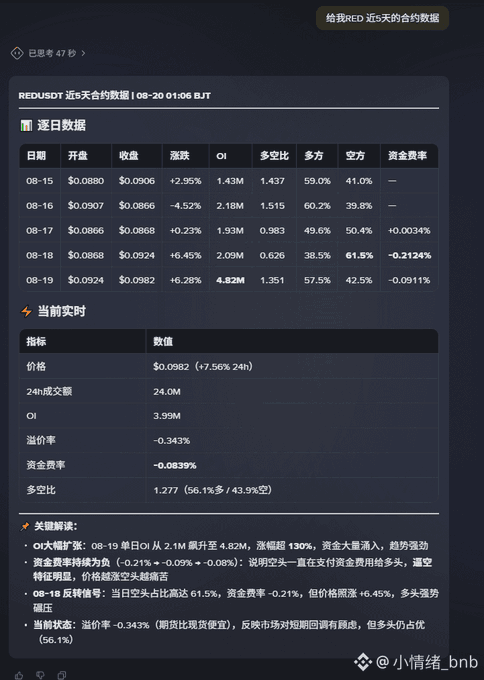Click the thumbs-down icon below the reply
Screen dimensions: 484x680
[40, 675]
